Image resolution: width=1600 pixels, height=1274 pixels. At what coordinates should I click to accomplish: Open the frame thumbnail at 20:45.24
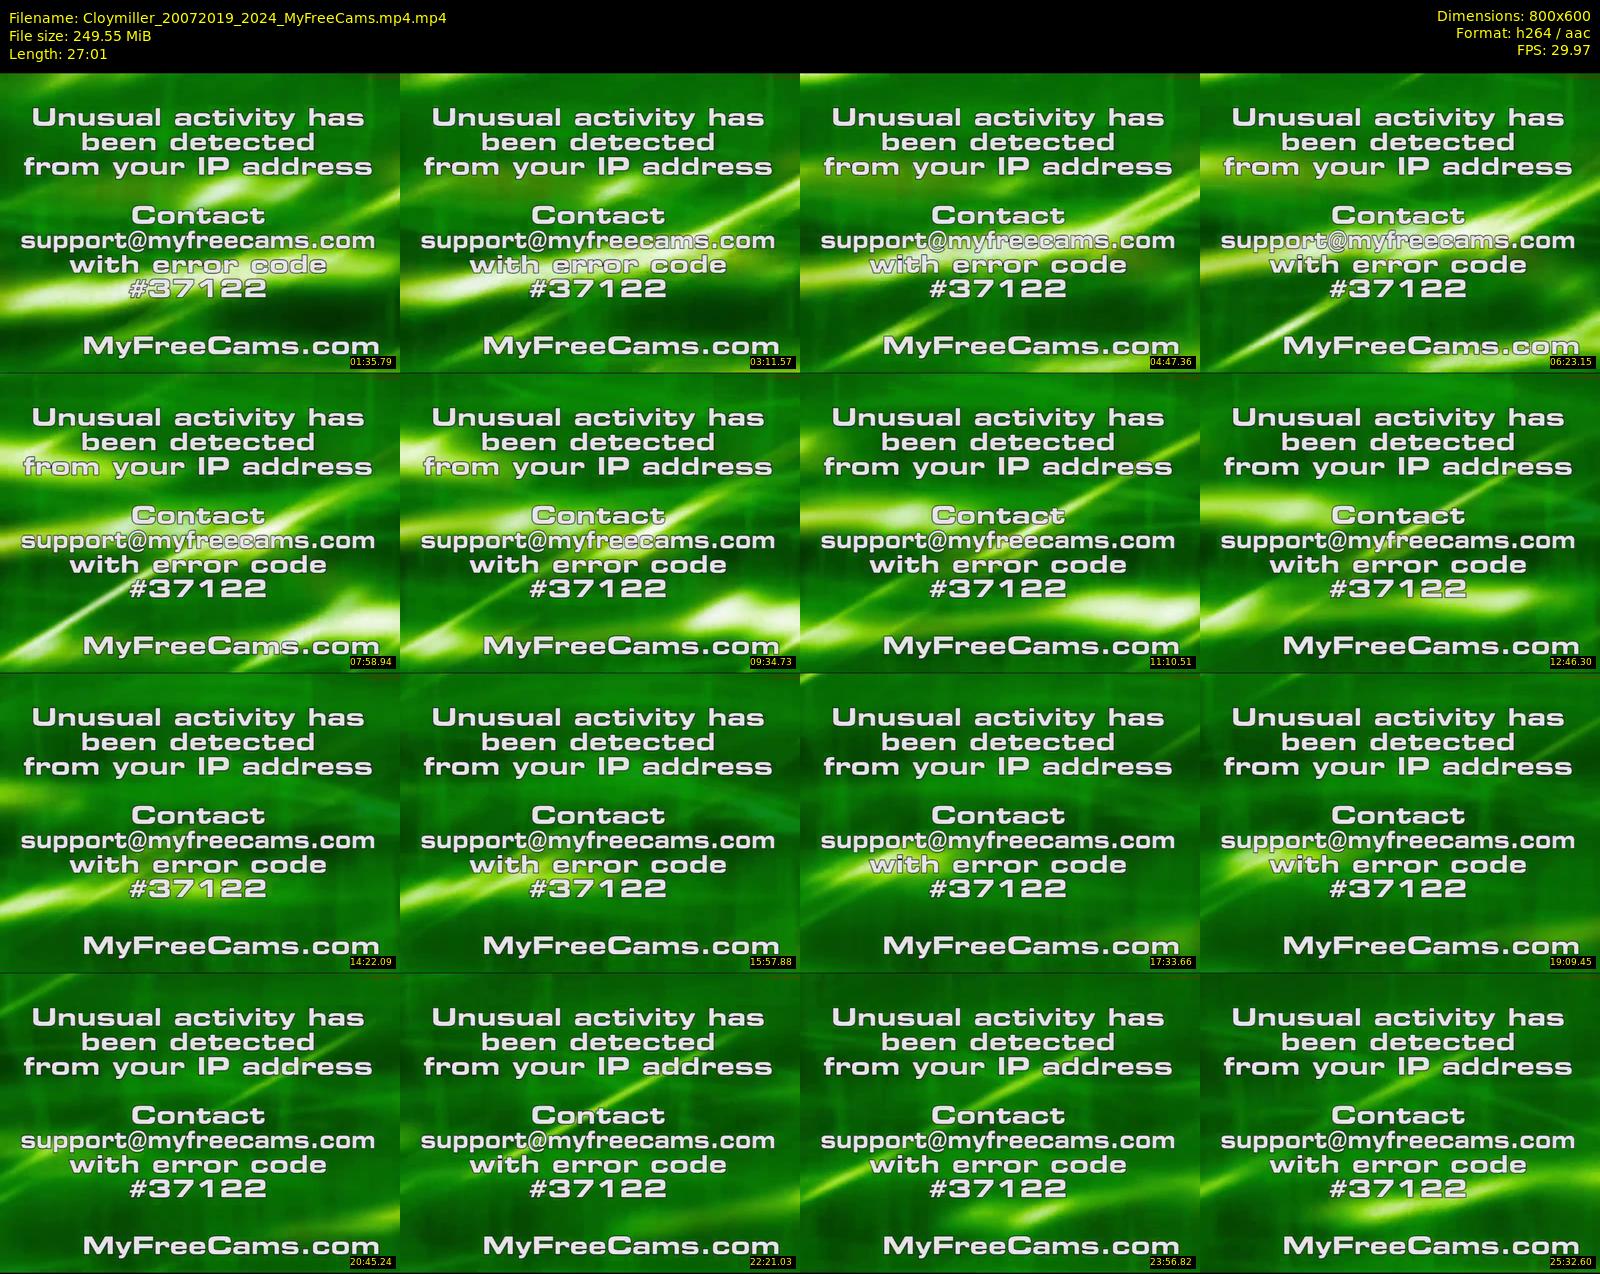click(200, 1122)
